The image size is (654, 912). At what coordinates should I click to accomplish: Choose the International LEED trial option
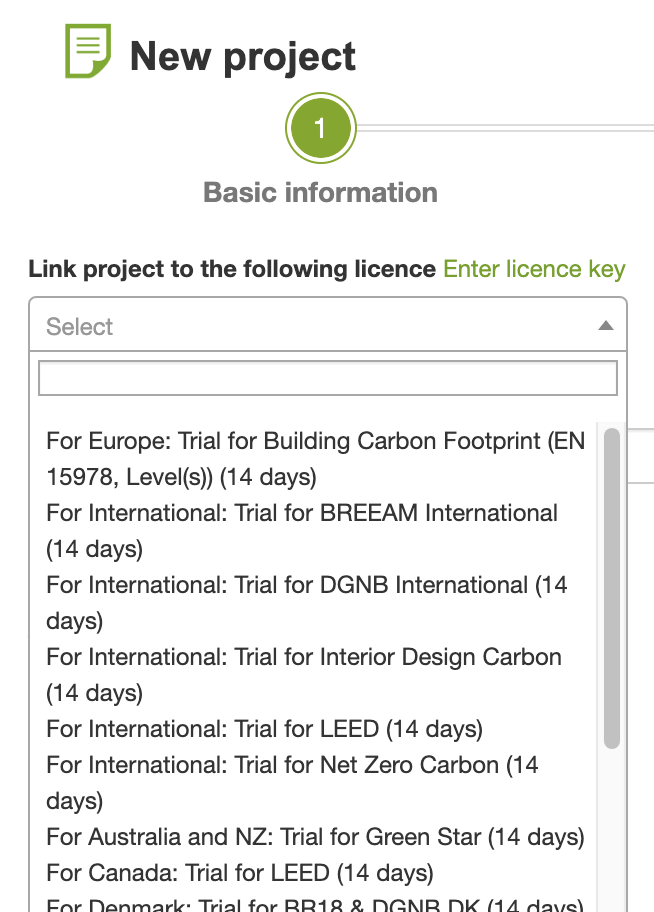pyautogui.click(x=264, y=729)
